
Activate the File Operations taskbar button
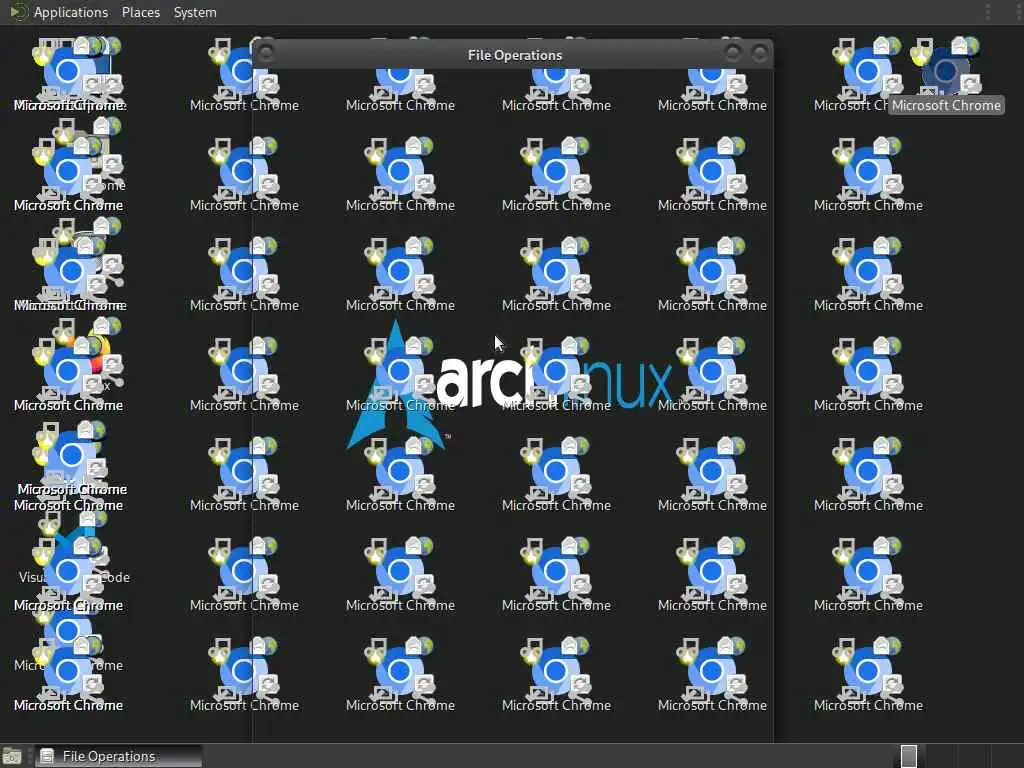click(118, 756)
